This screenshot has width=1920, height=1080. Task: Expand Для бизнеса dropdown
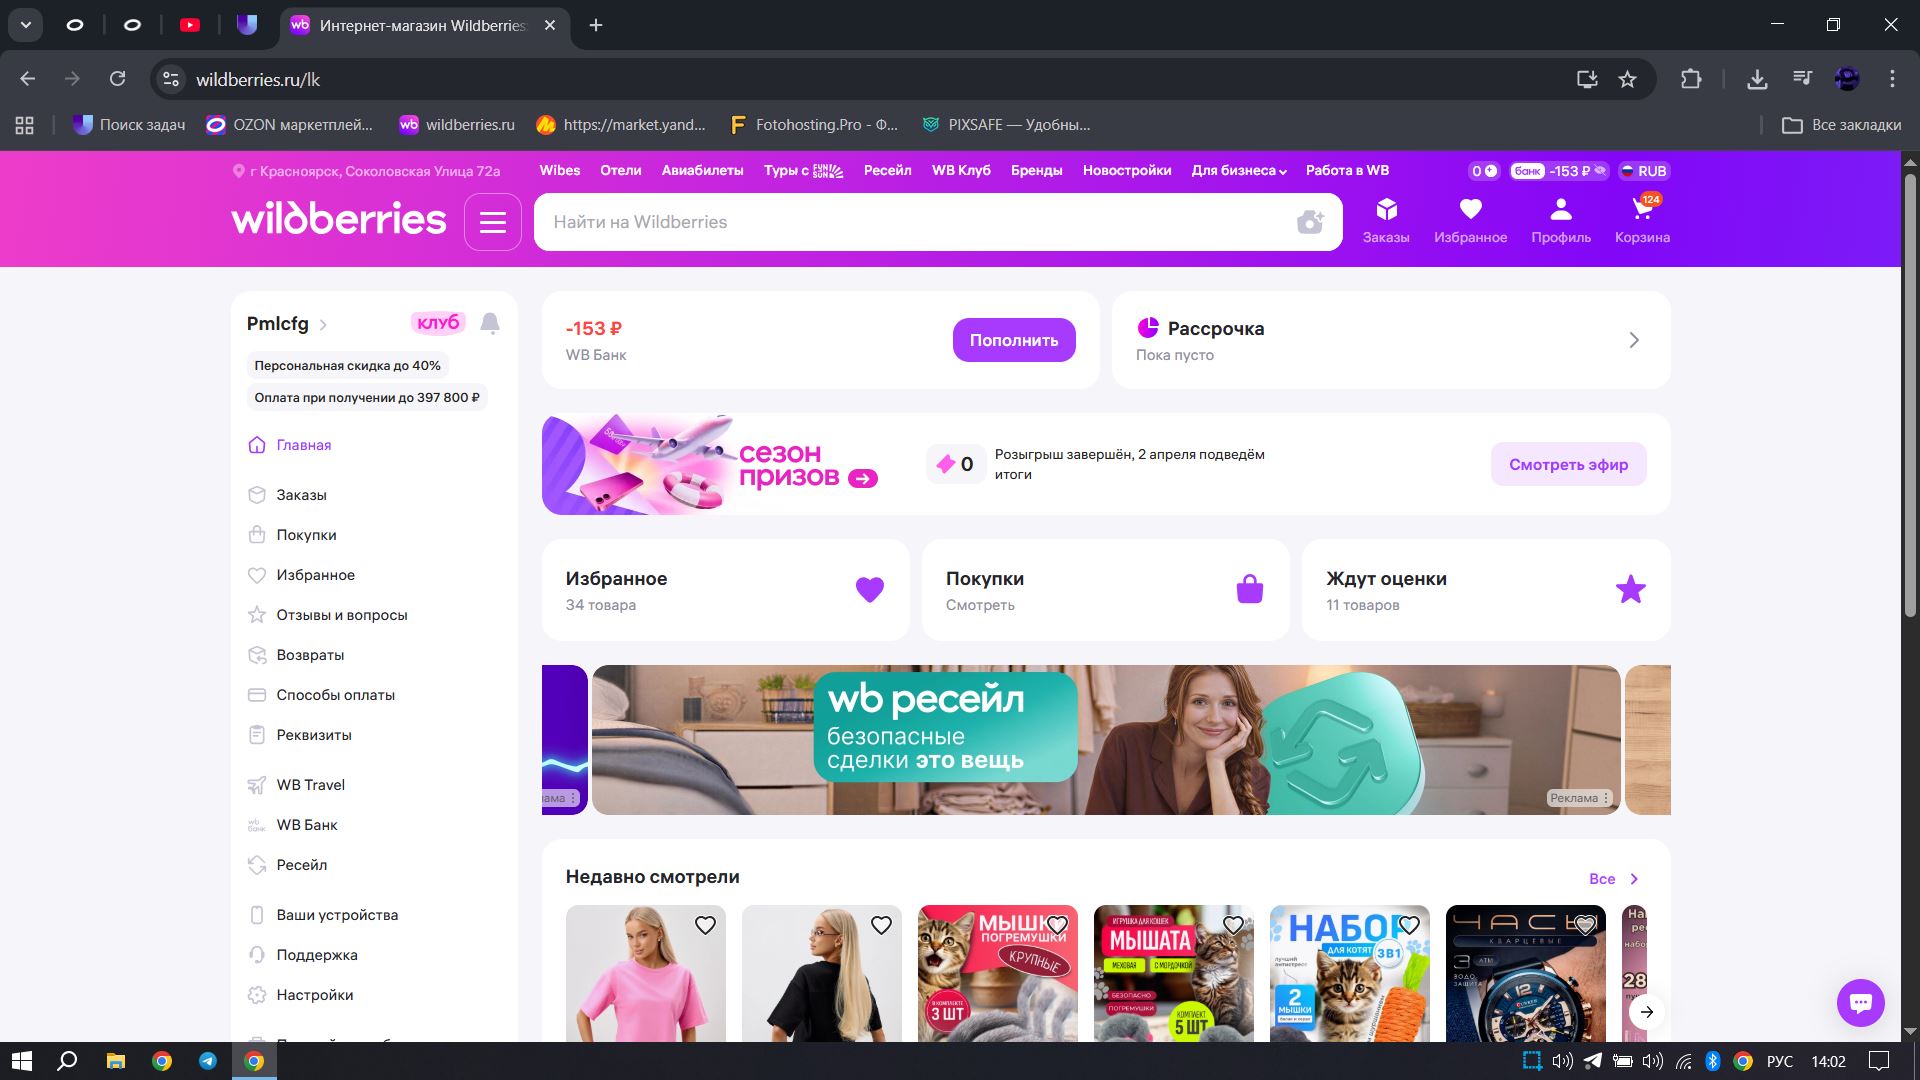point(1238,171)
